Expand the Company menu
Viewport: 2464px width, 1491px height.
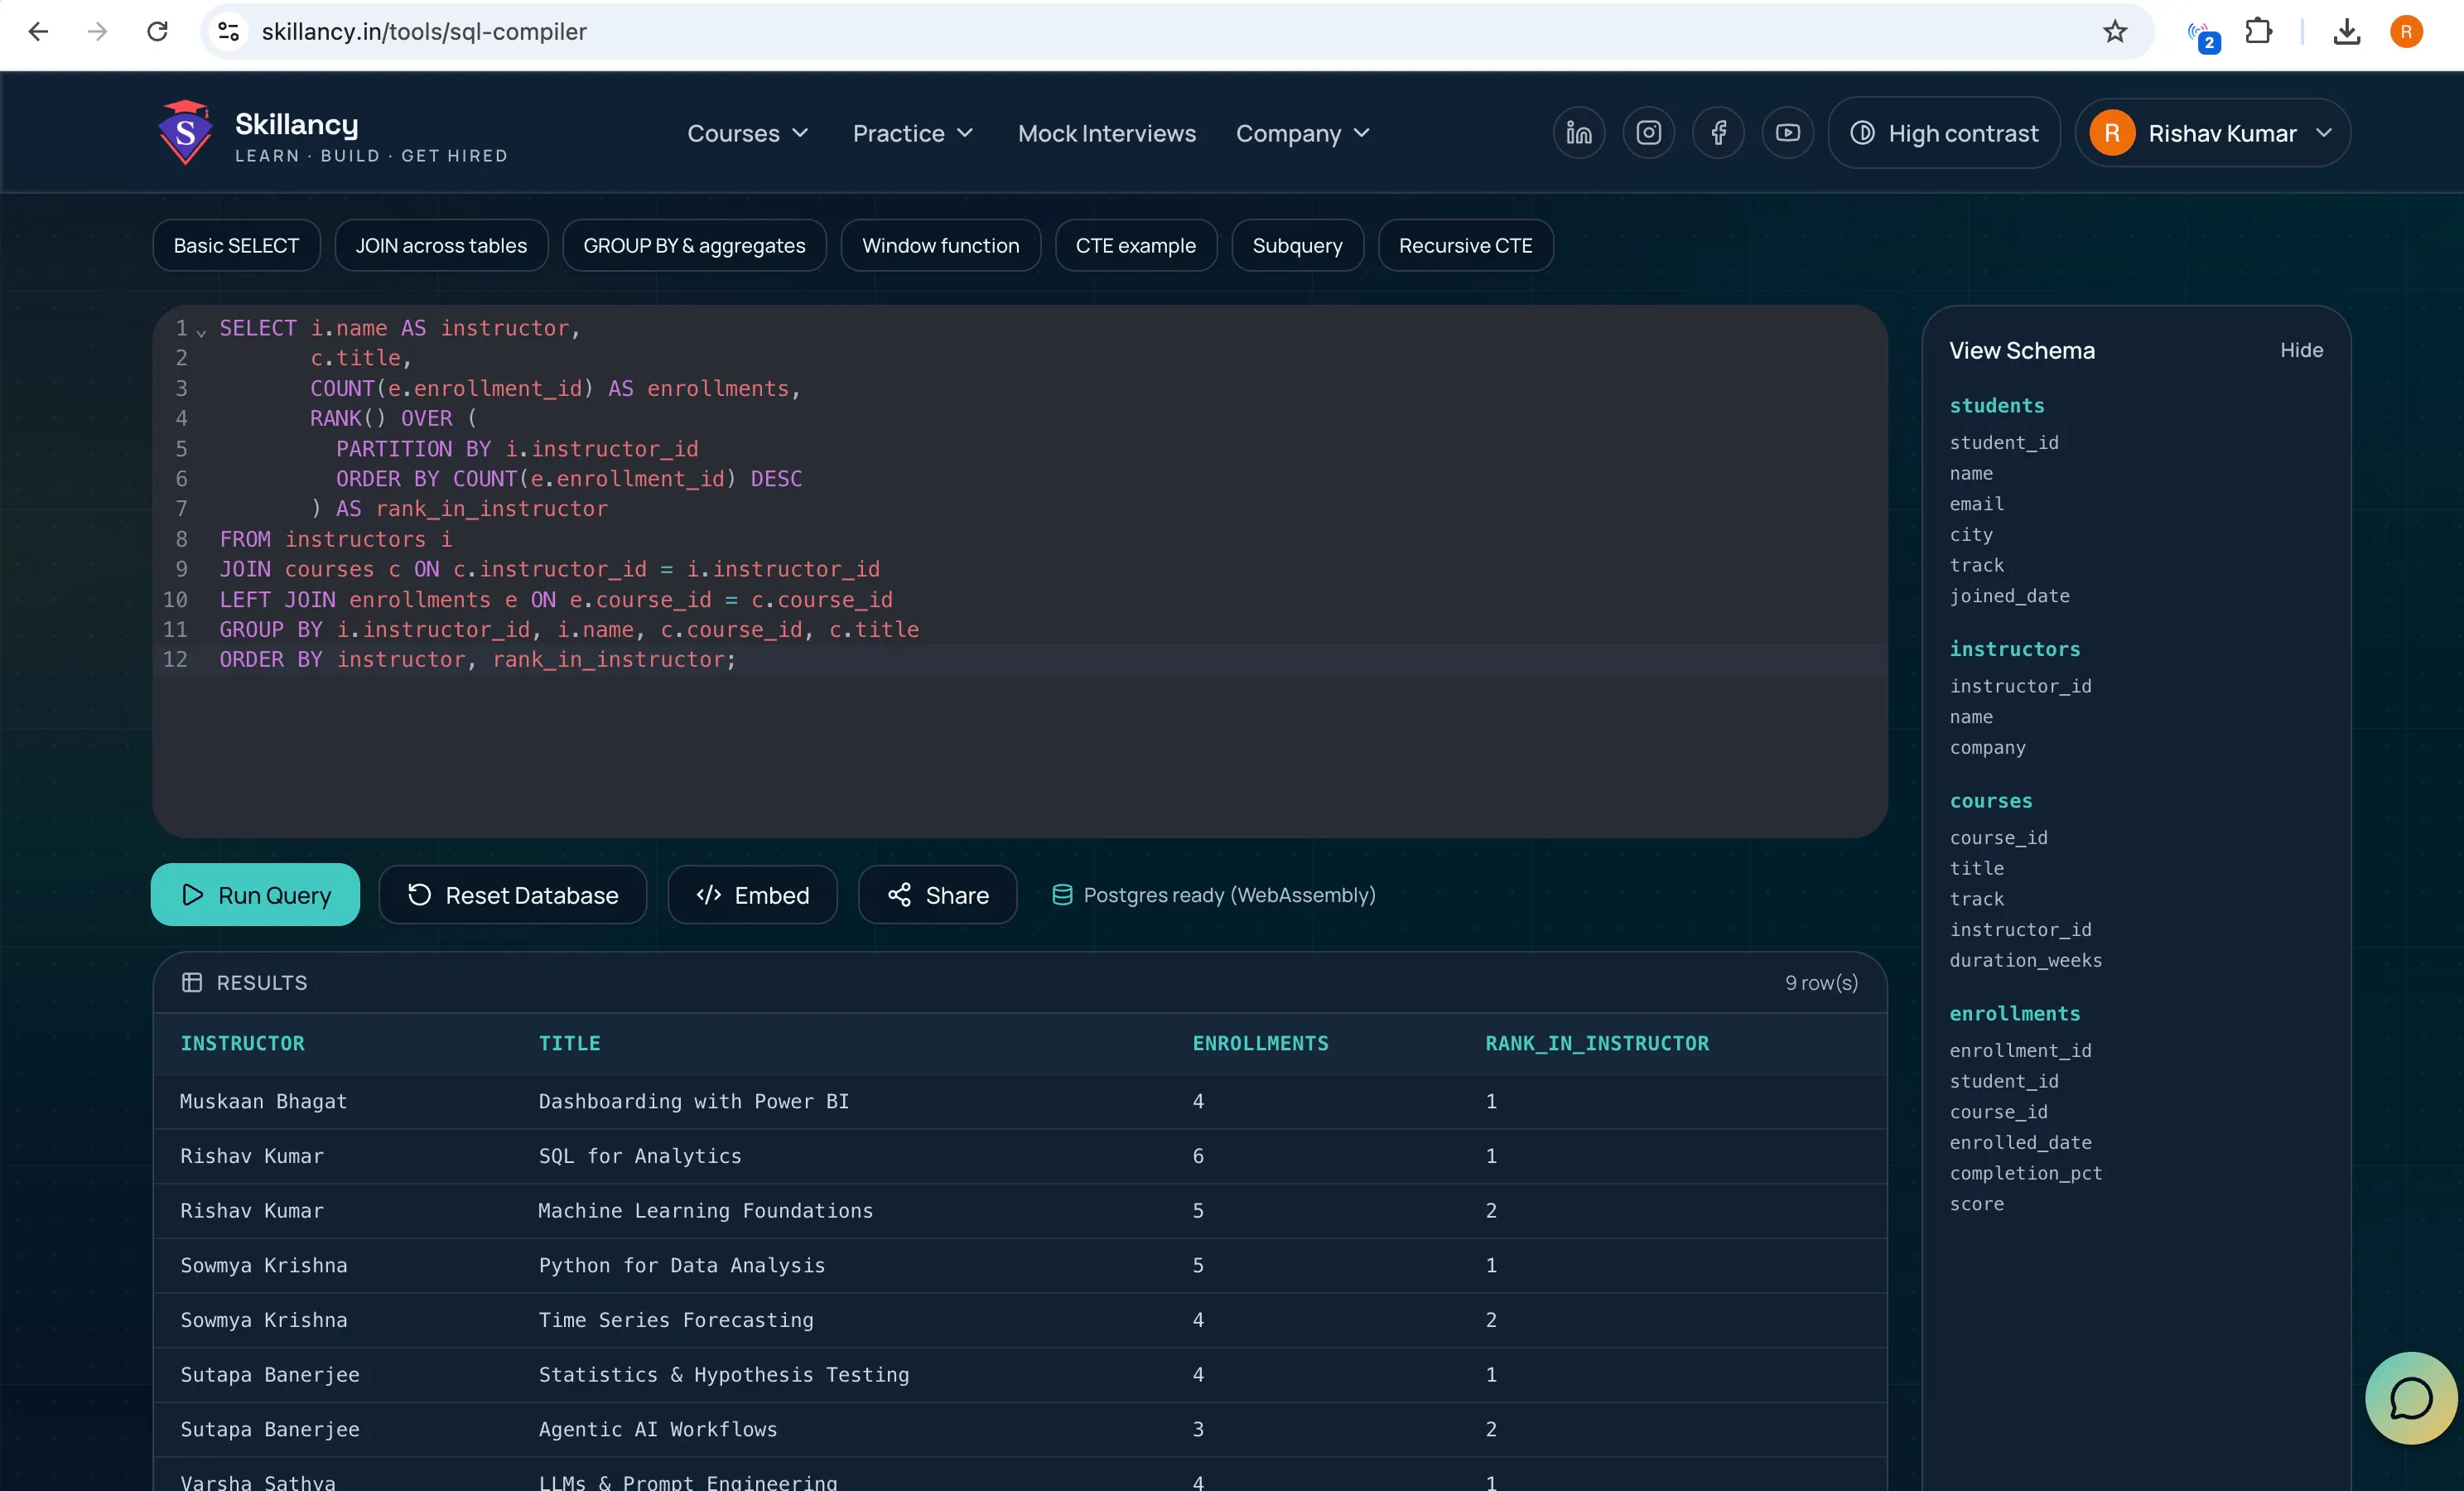point(1302,133)
